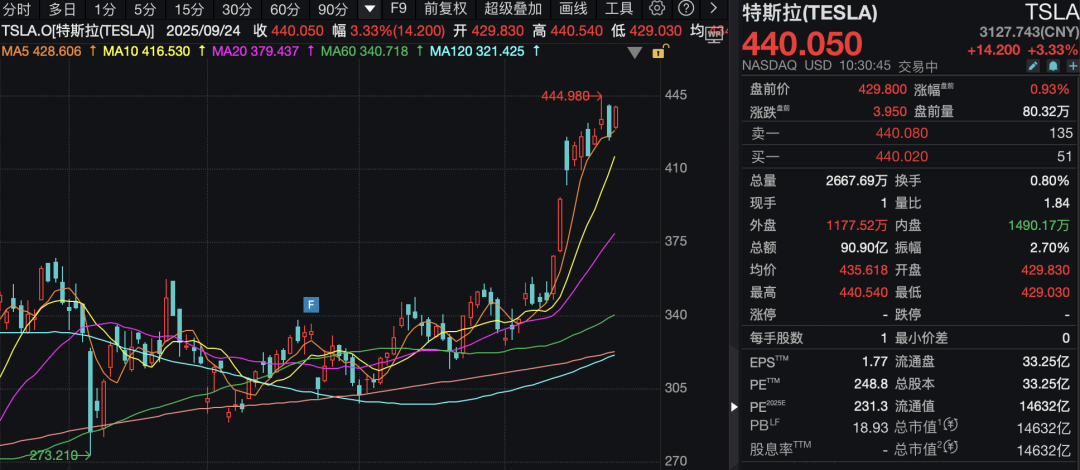Screen dimensions: 1080x470
Task: Collapse the quote side panel arrow
Action: [734, 407]
